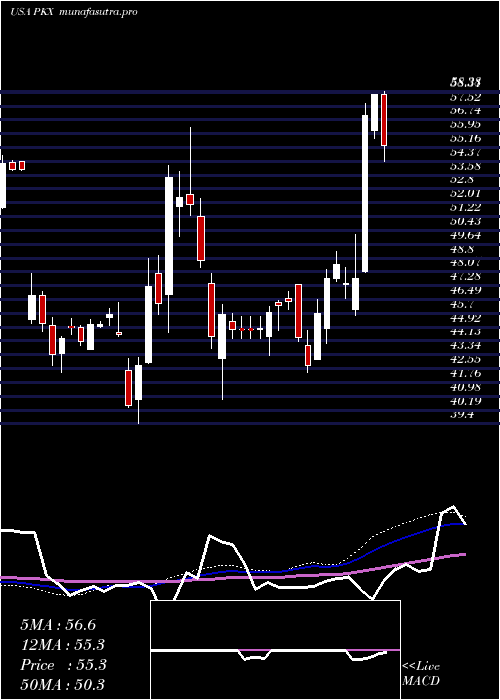Click the '50MA : 50.3' indicator text
Image resolution: width=500 pixels, height=700 pixels.
63,685
